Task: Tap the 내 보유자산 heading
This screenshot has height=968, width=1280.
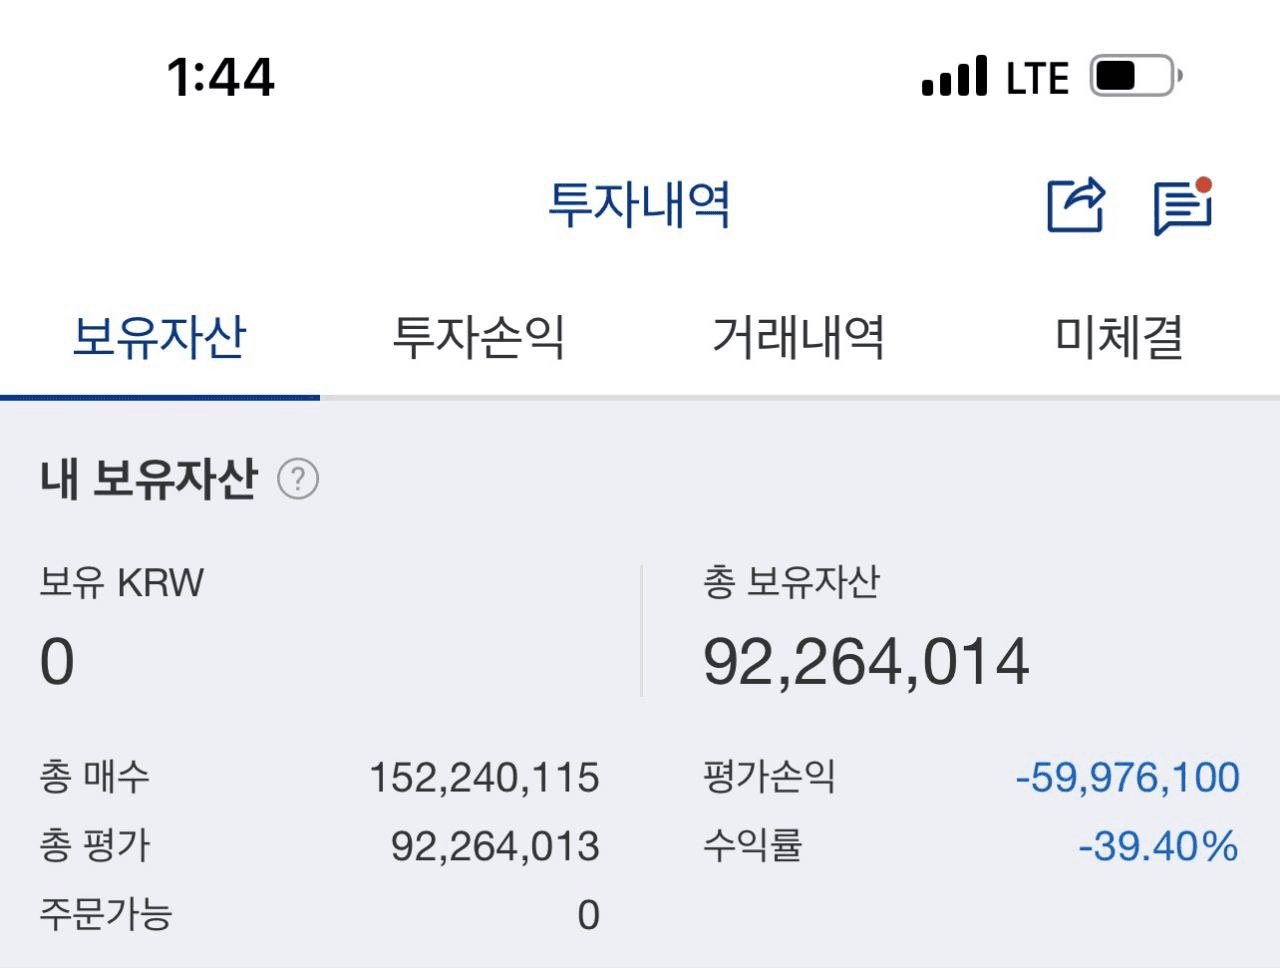Action: [150, 479]
